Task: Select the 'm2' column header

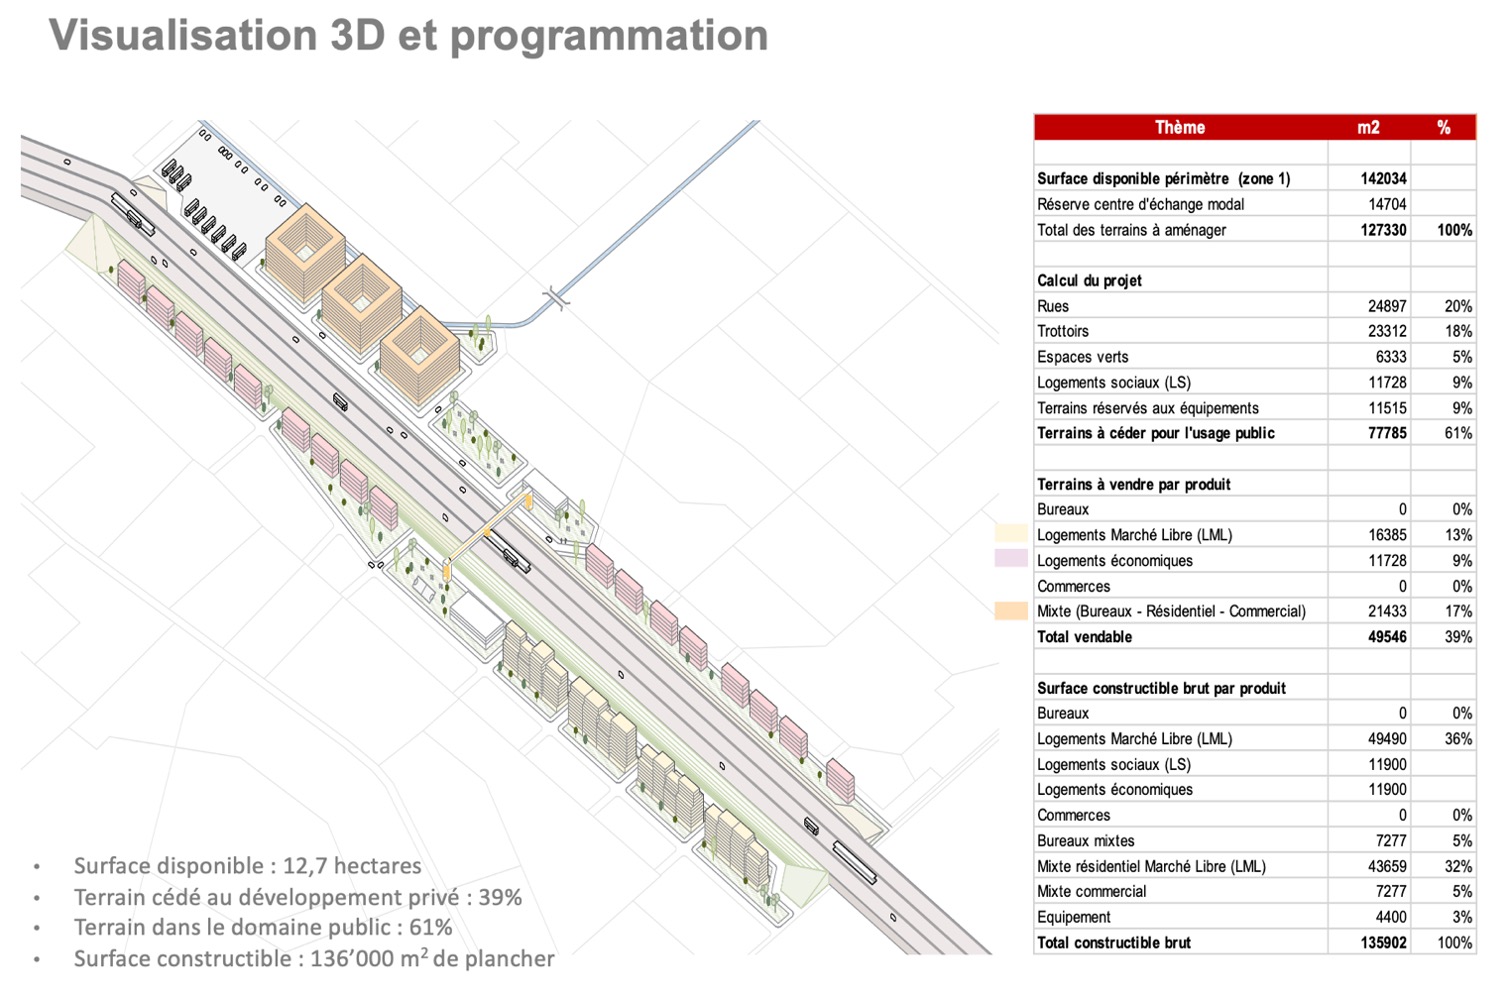Action: click(x=1368, y=127)
